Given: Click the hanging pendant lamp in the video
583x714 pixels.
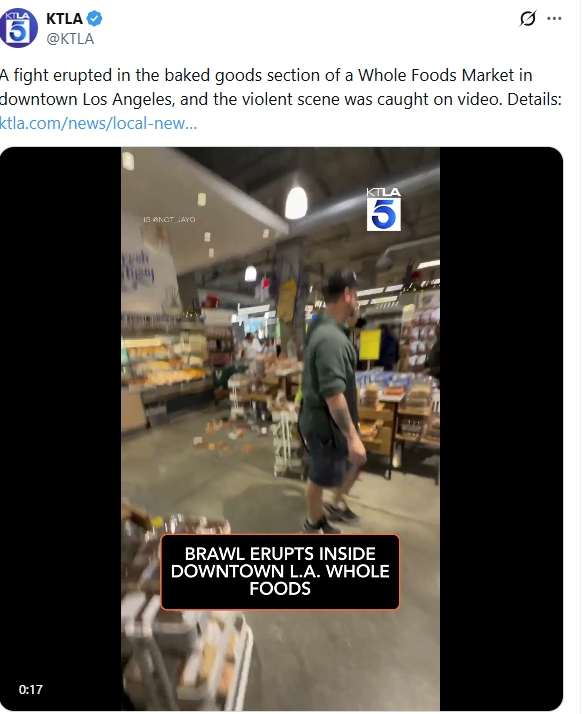Looking at the screenshot, I should pos(296,203).
